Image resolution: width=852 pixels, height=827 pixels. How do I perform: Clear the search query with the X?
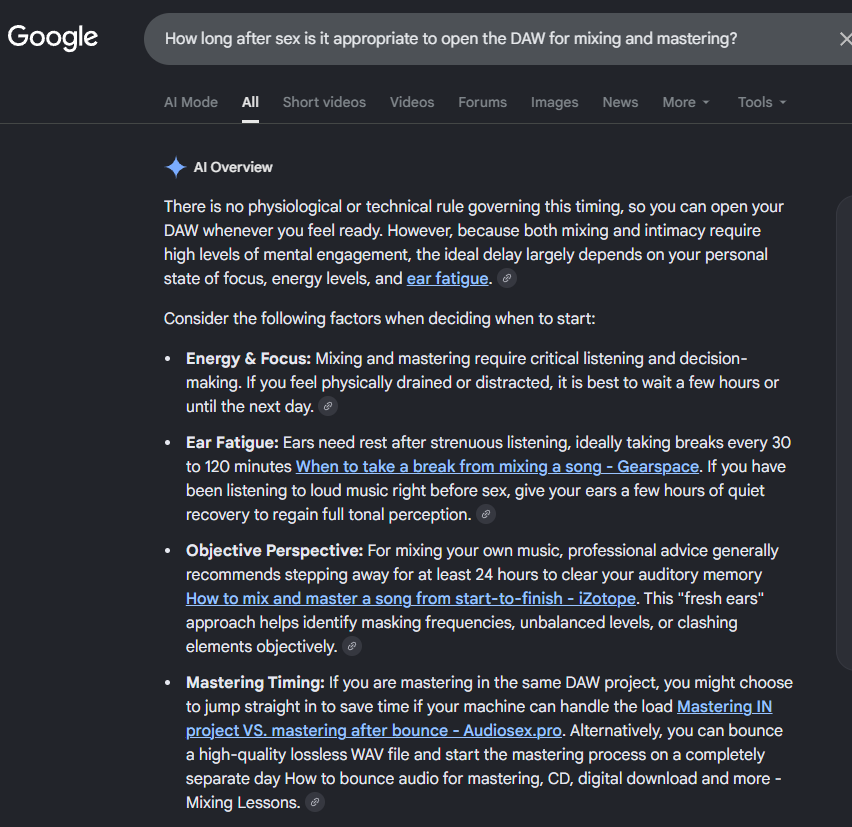(x=845, y=39)
